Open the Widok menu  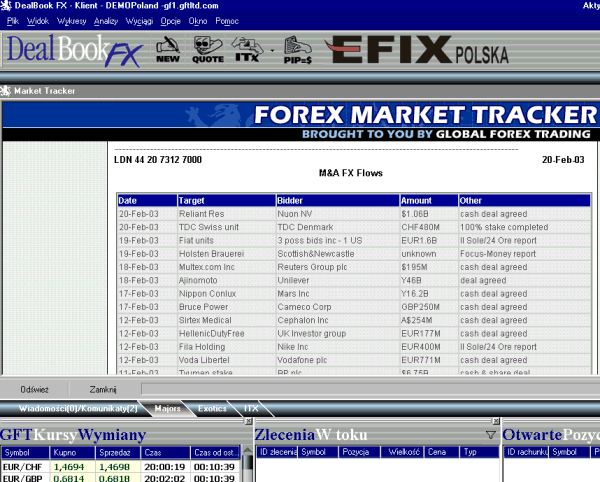(x=38, y=21)
